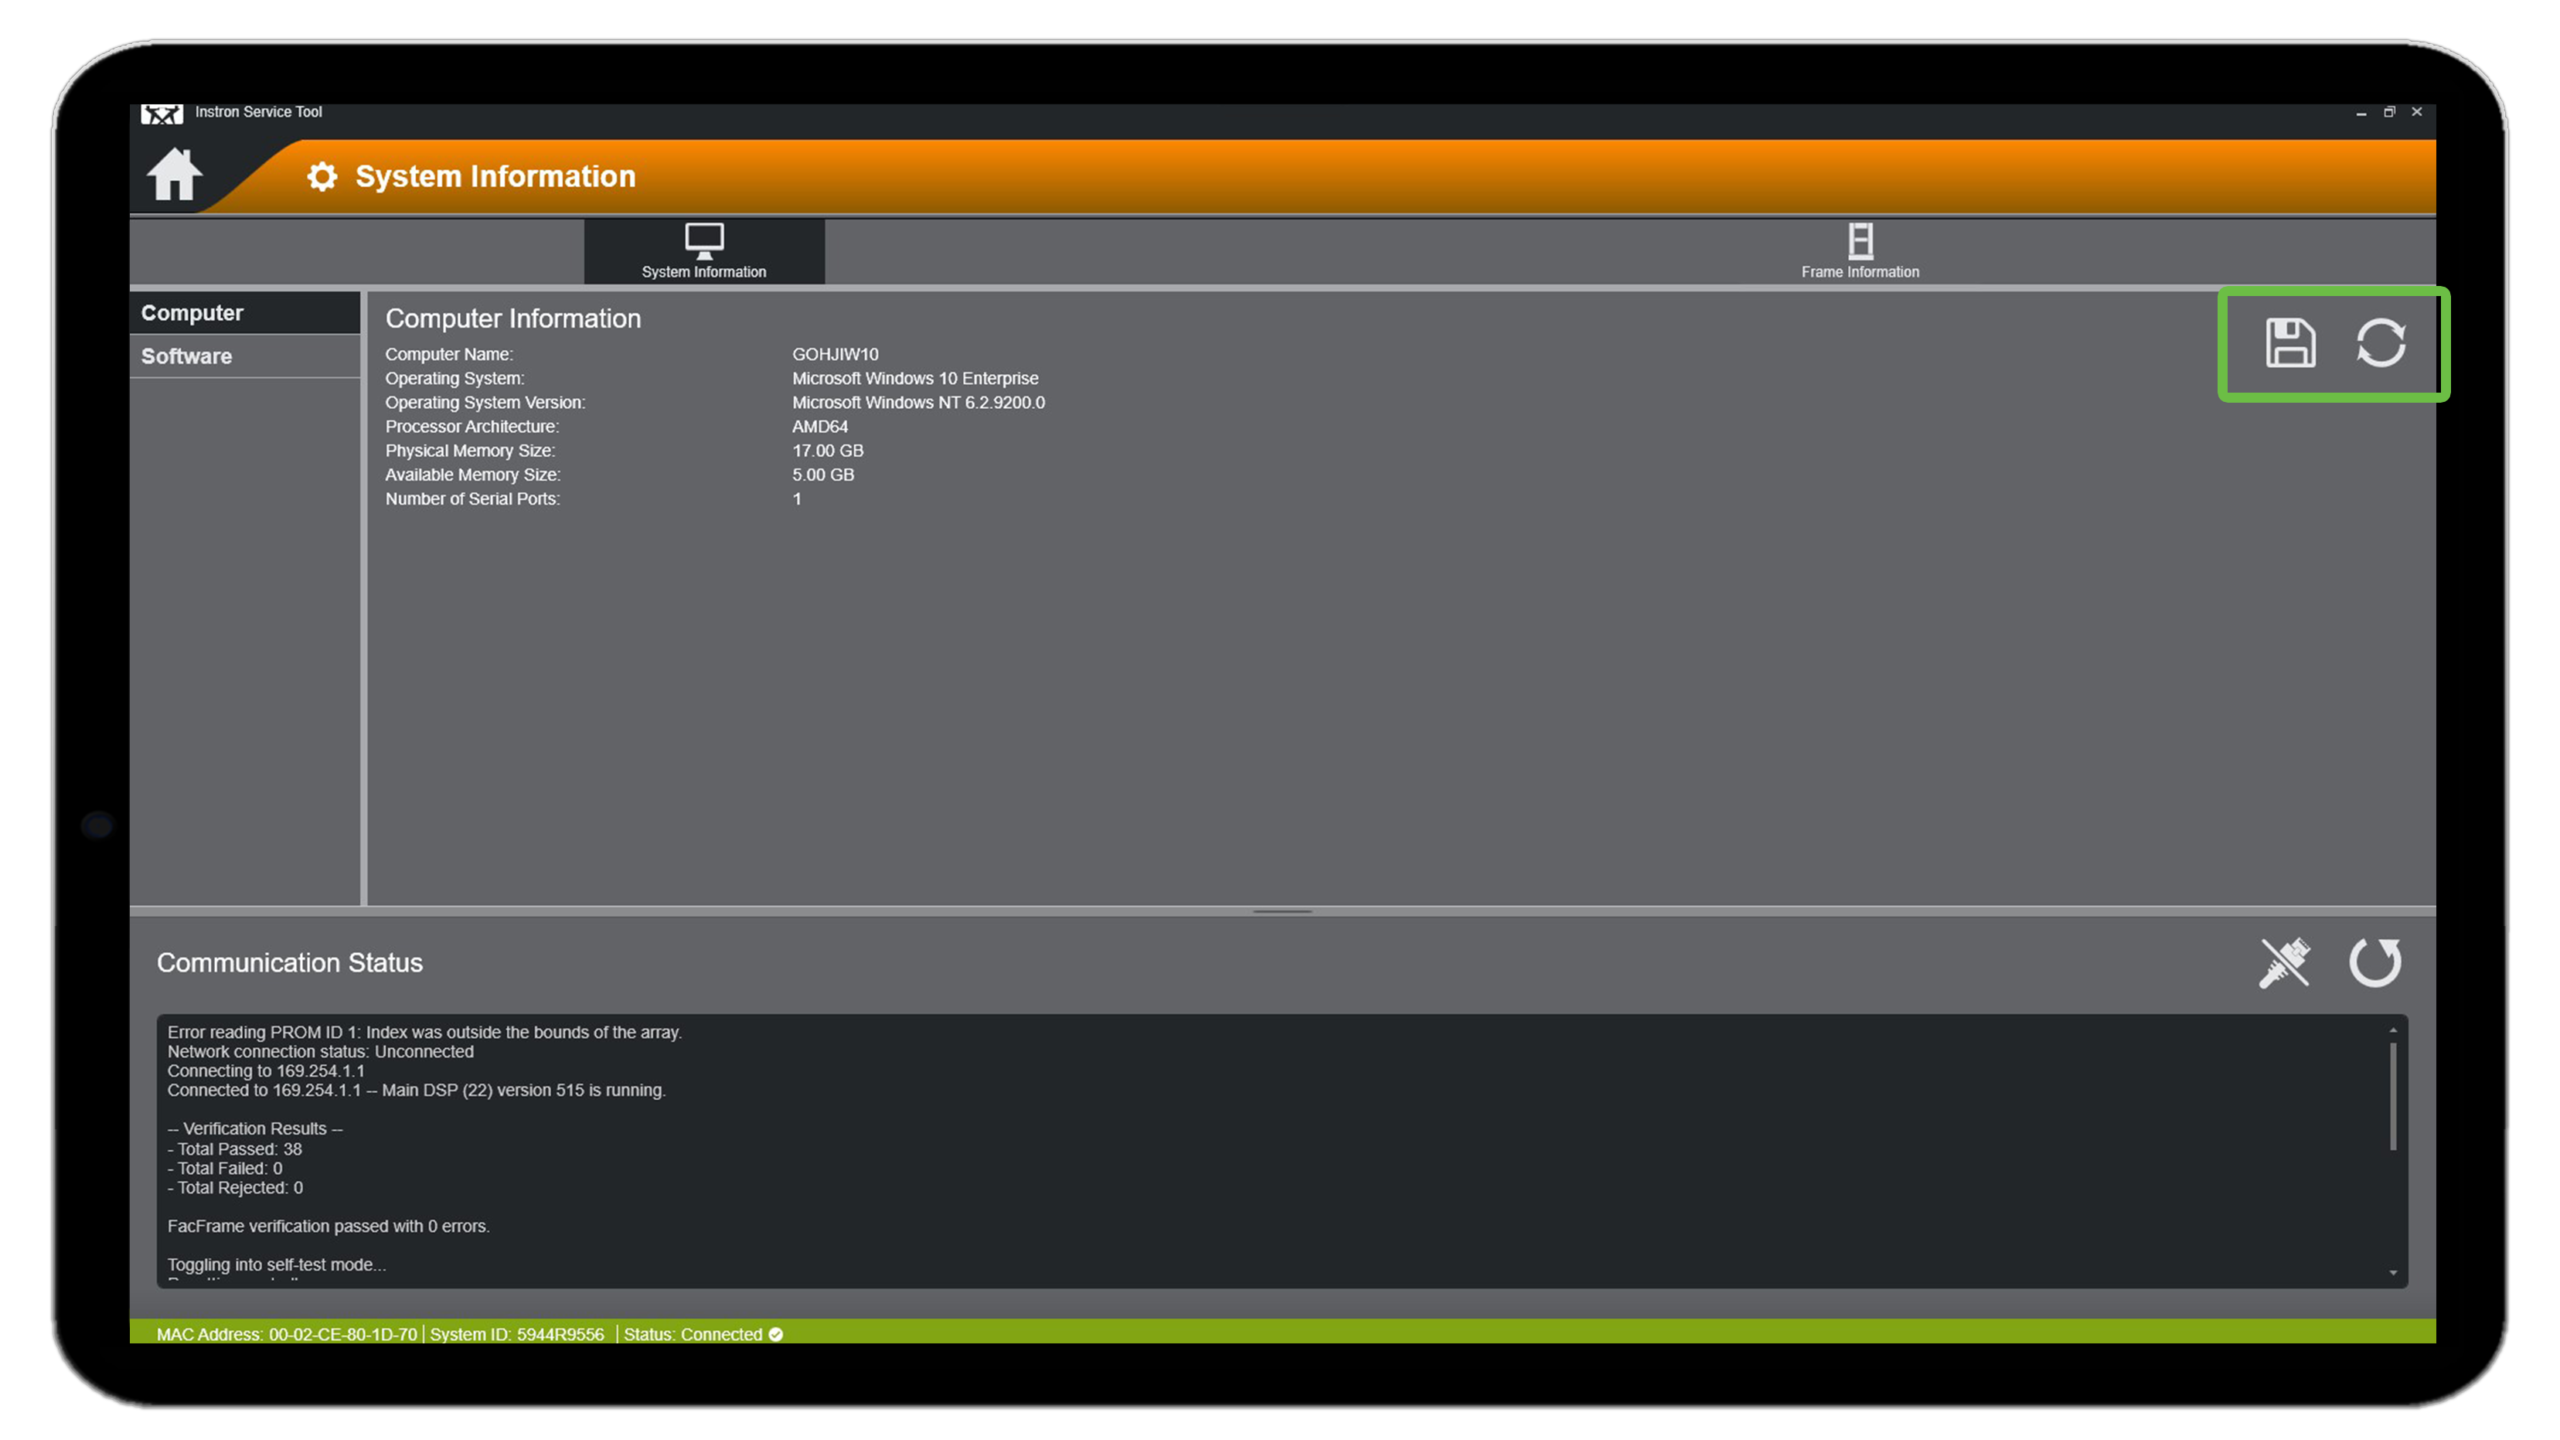Click the System ID in status bar
Image resolution: width=2560 pixels, height=1440 pixels.
pos(517,1334)
